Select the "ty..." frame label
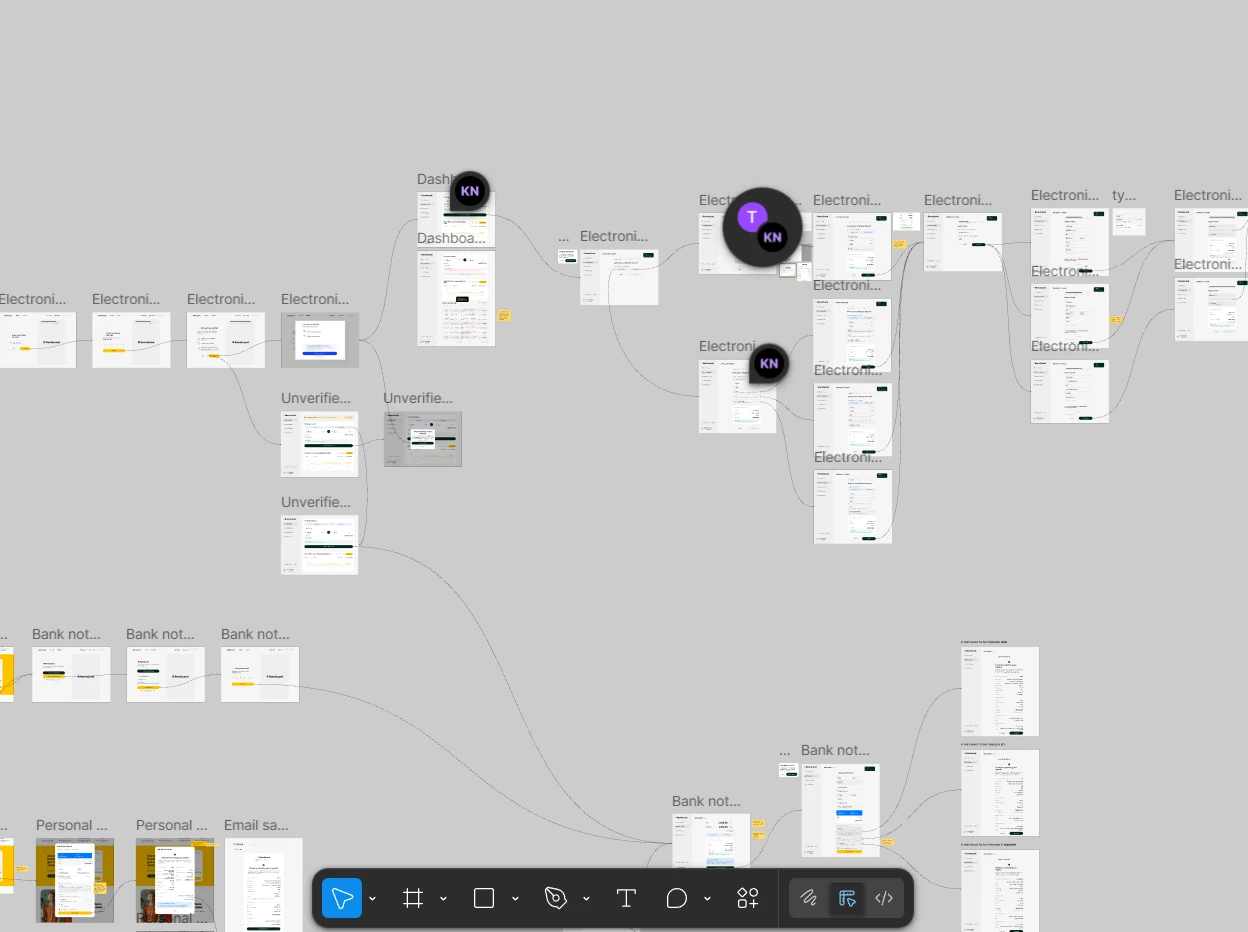The image size is (1248, 932). [1124, 195]
